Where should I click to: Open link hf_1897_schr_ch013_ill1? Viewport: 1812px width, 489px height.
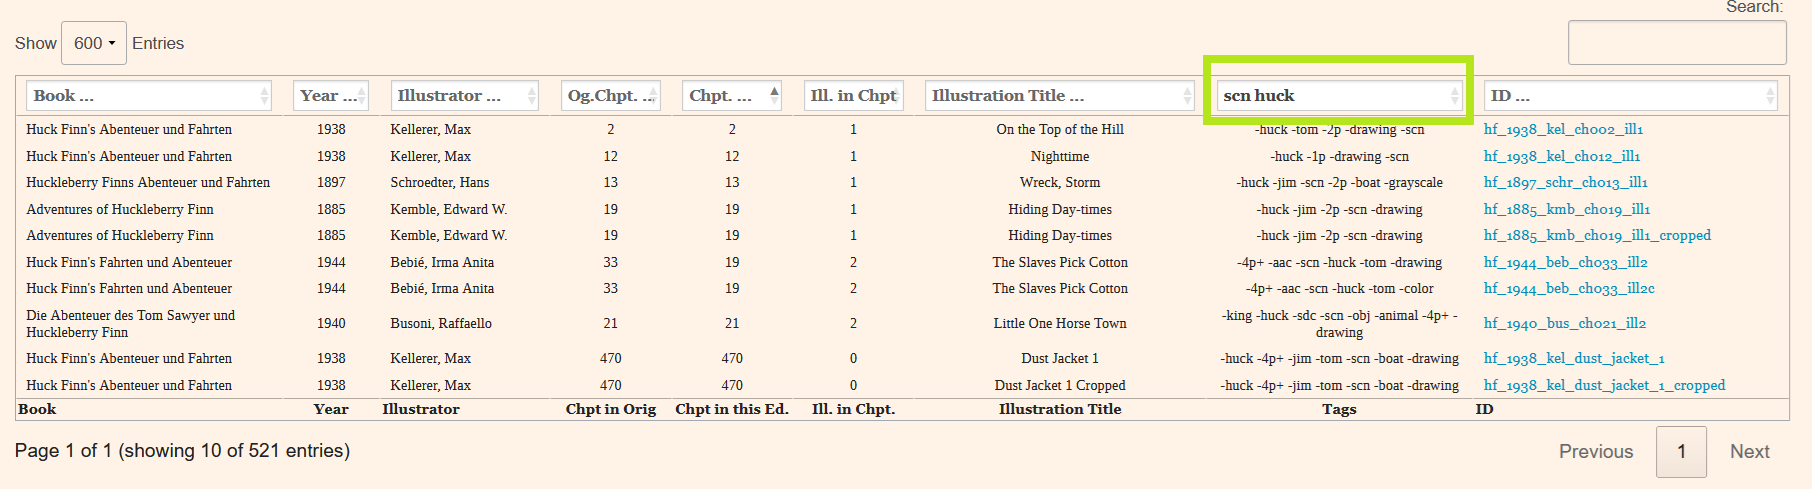point(1565,183)
